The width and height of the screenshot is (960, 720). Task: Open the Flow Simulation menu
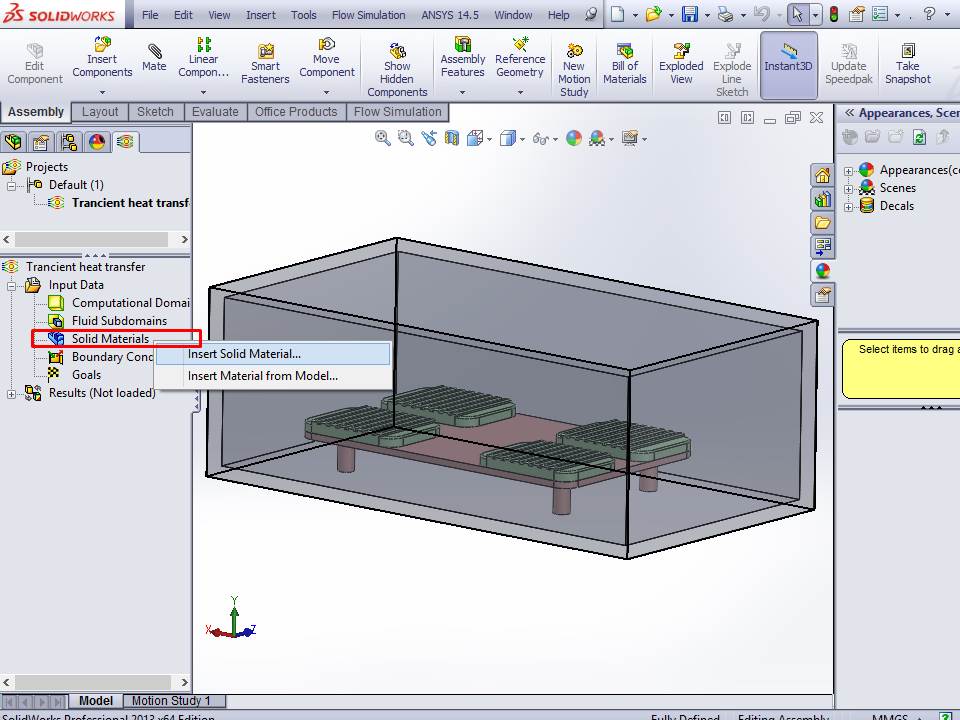(368, 15)
